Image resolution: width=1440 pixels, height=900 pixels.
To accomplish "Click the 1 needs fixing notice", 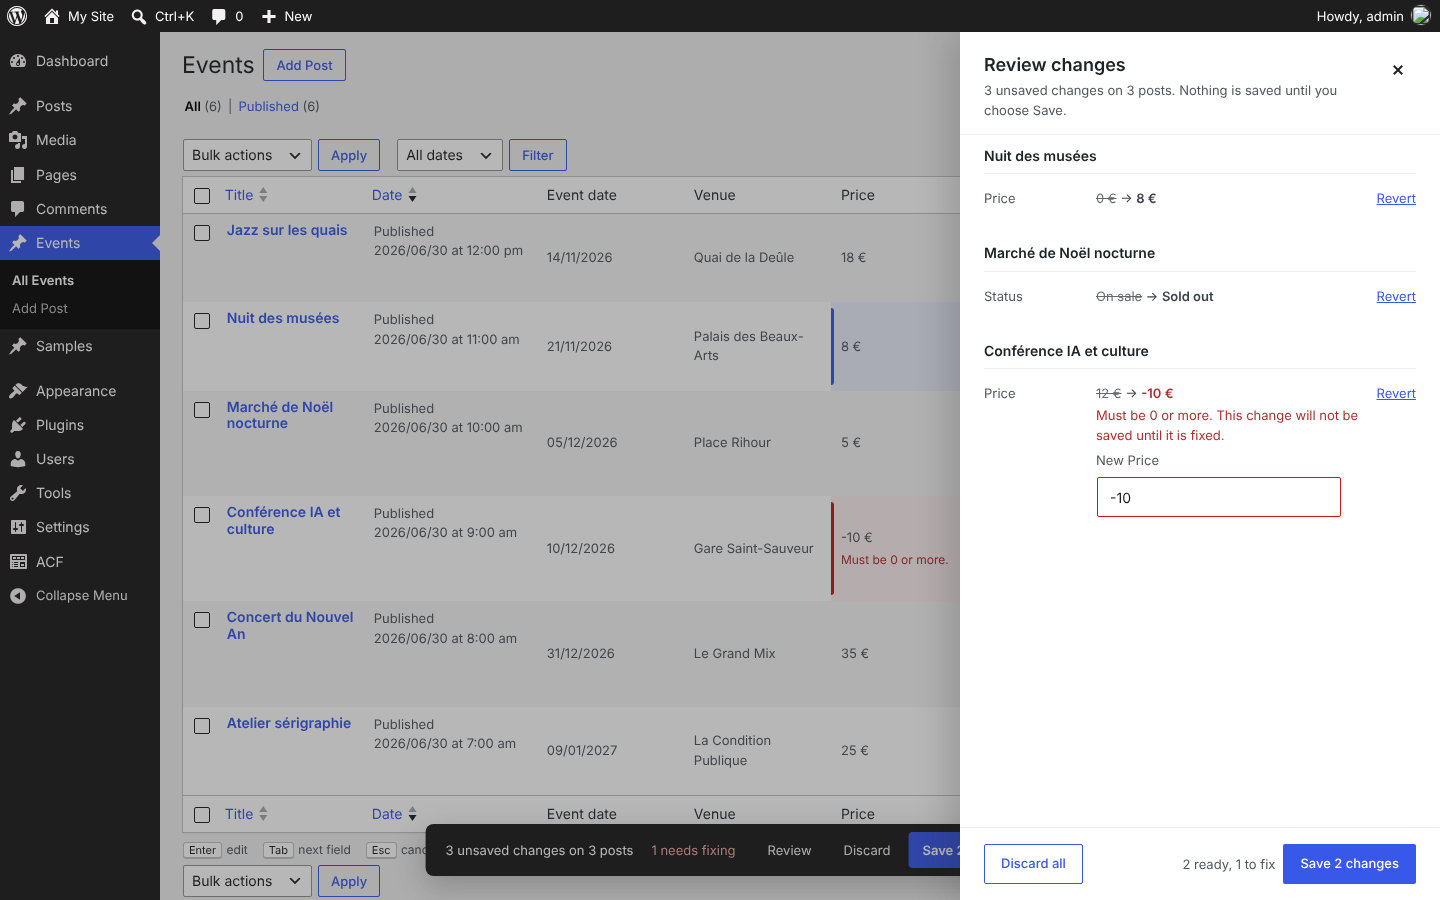I will 693,851.
